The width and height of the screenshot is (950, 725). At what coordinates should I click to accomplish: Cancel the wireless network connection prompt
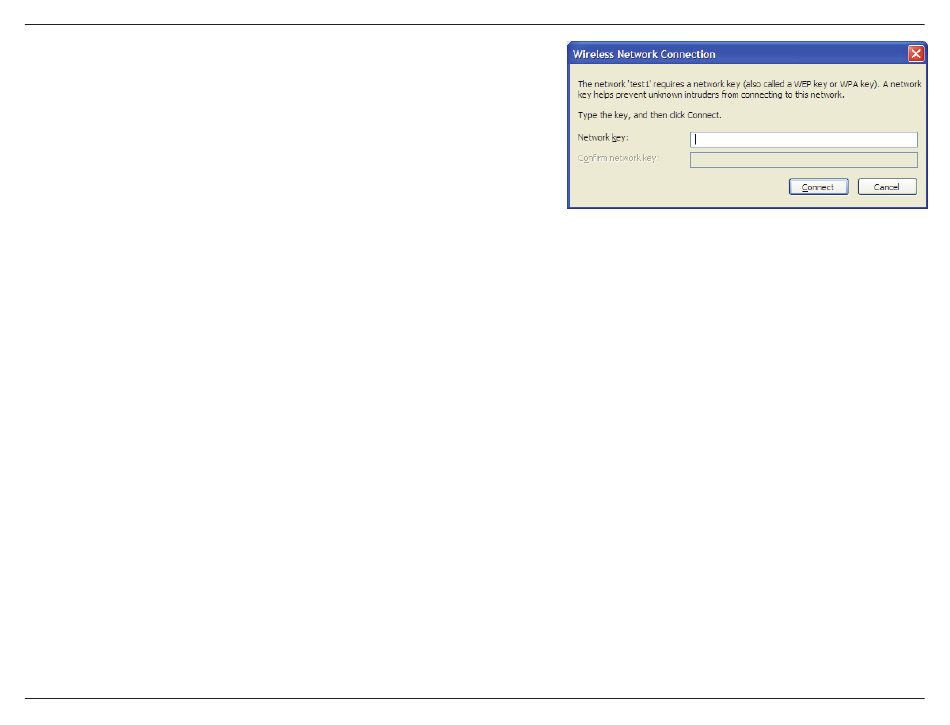(x=887, y=187)
